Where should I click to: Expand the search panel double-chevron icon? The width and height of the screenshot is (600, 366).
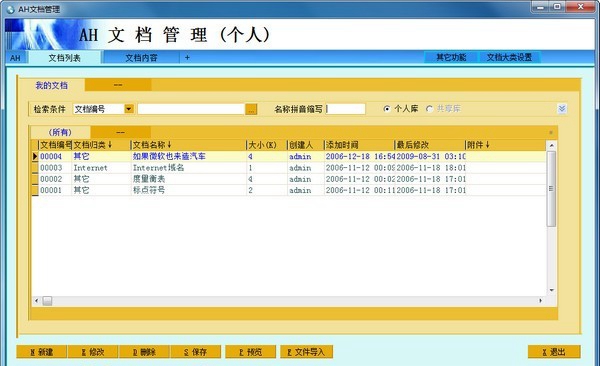562,109
